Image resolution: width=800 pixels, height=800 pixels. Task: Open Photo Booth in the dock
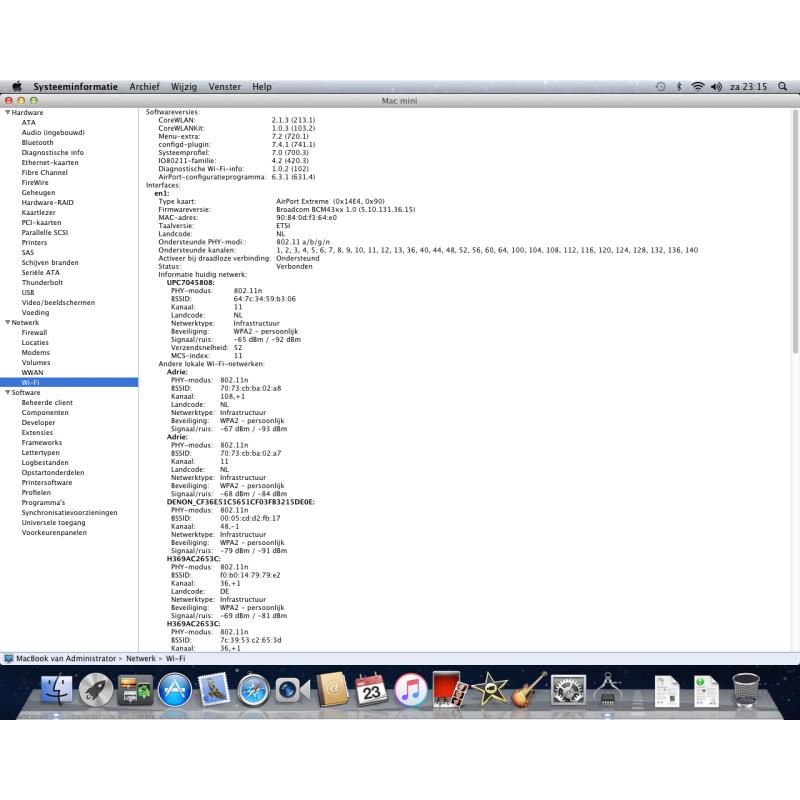pos(449,690)
